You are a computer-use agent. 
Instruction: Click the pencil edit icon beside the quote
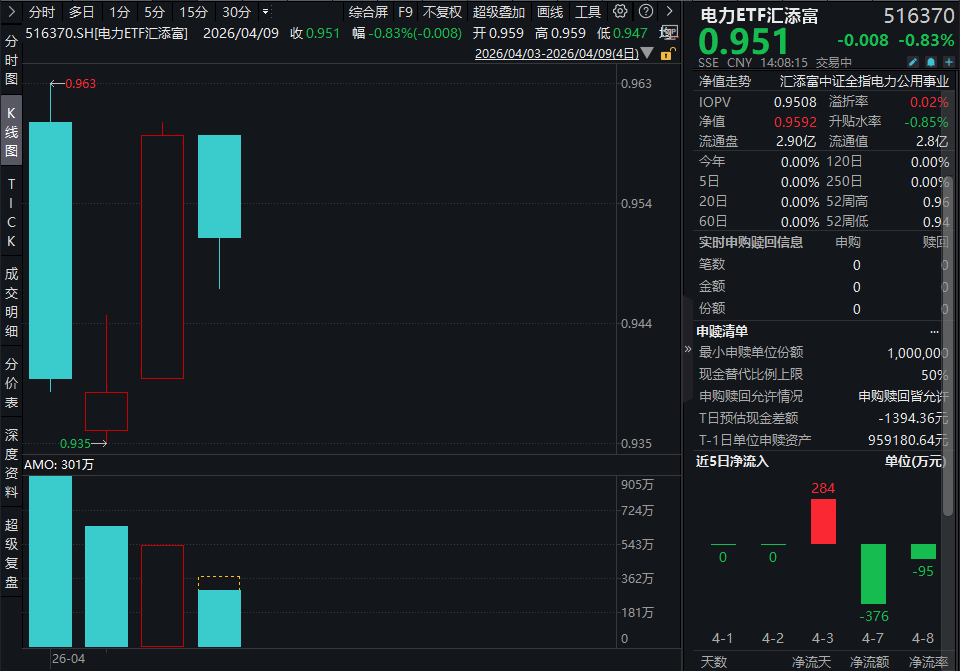pos(913,62)
